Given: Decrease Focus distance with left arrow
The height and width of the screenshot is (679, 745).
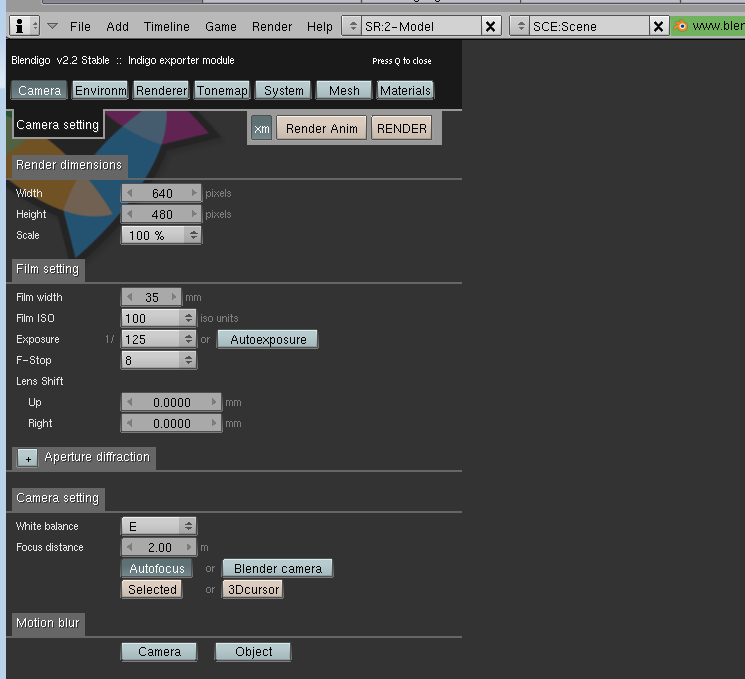Looking at the screenshot, I should [129, 547].
